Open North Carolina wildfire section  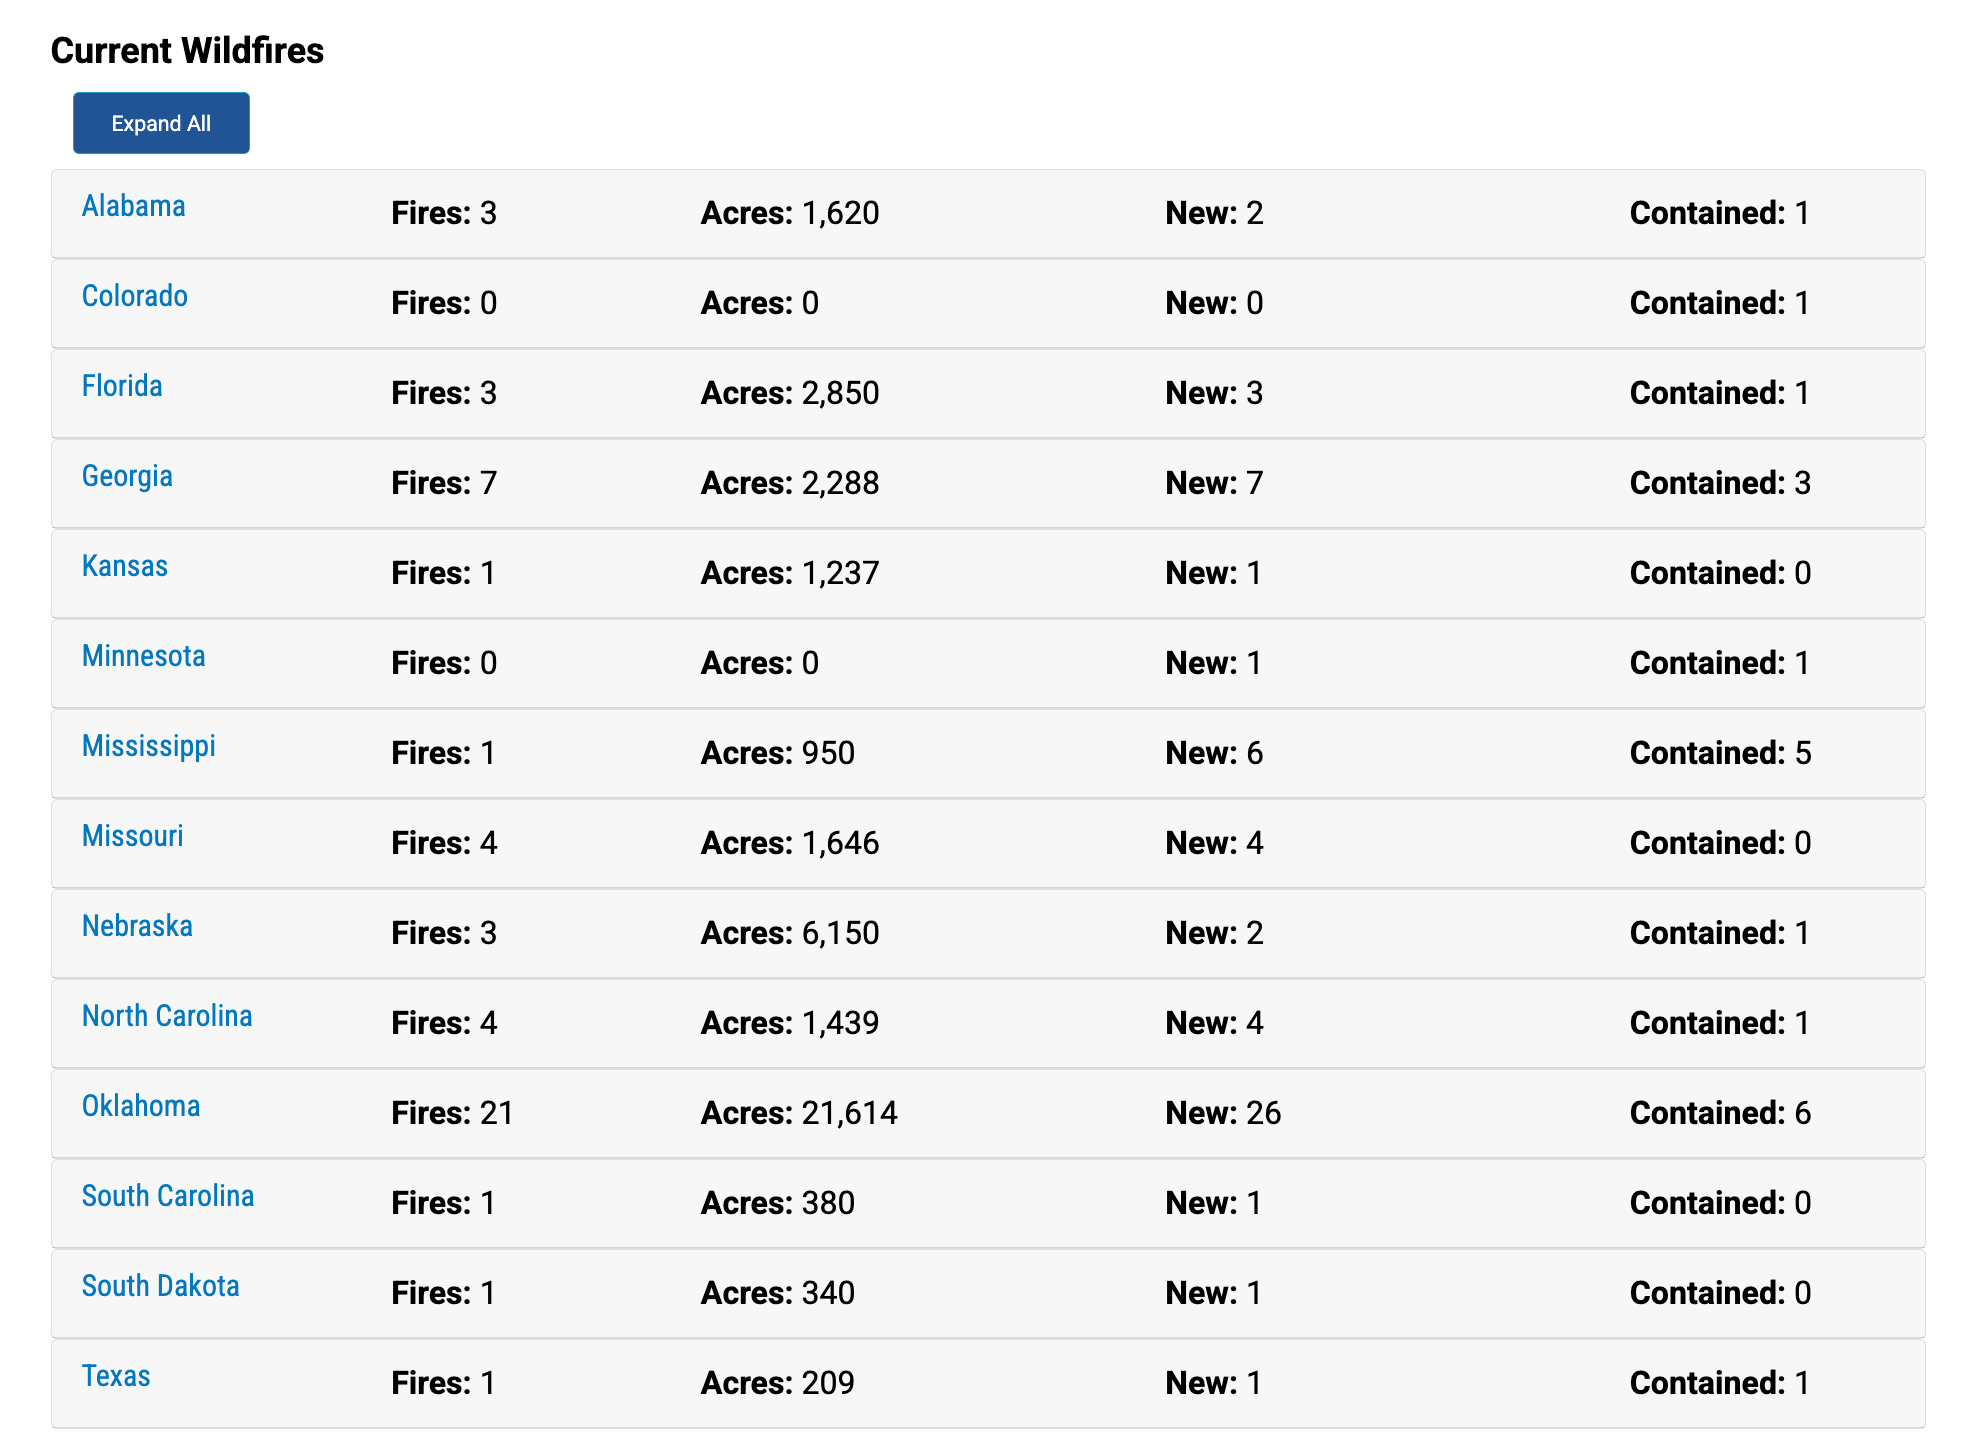pos(167,1016)
